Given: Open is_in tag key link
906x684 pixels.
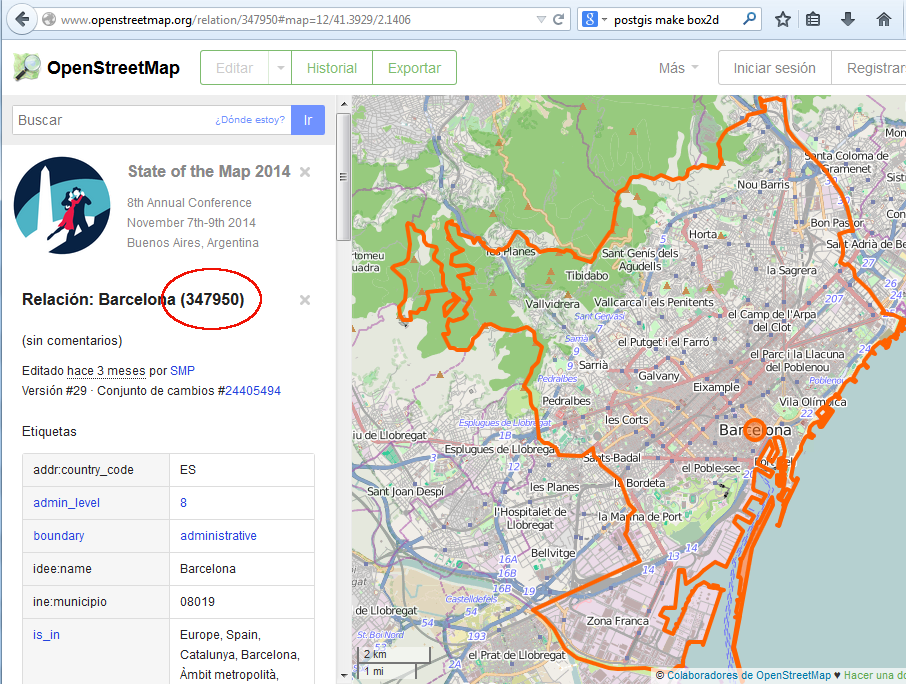Looking at the screenshot, I should (x=46, y=635).
